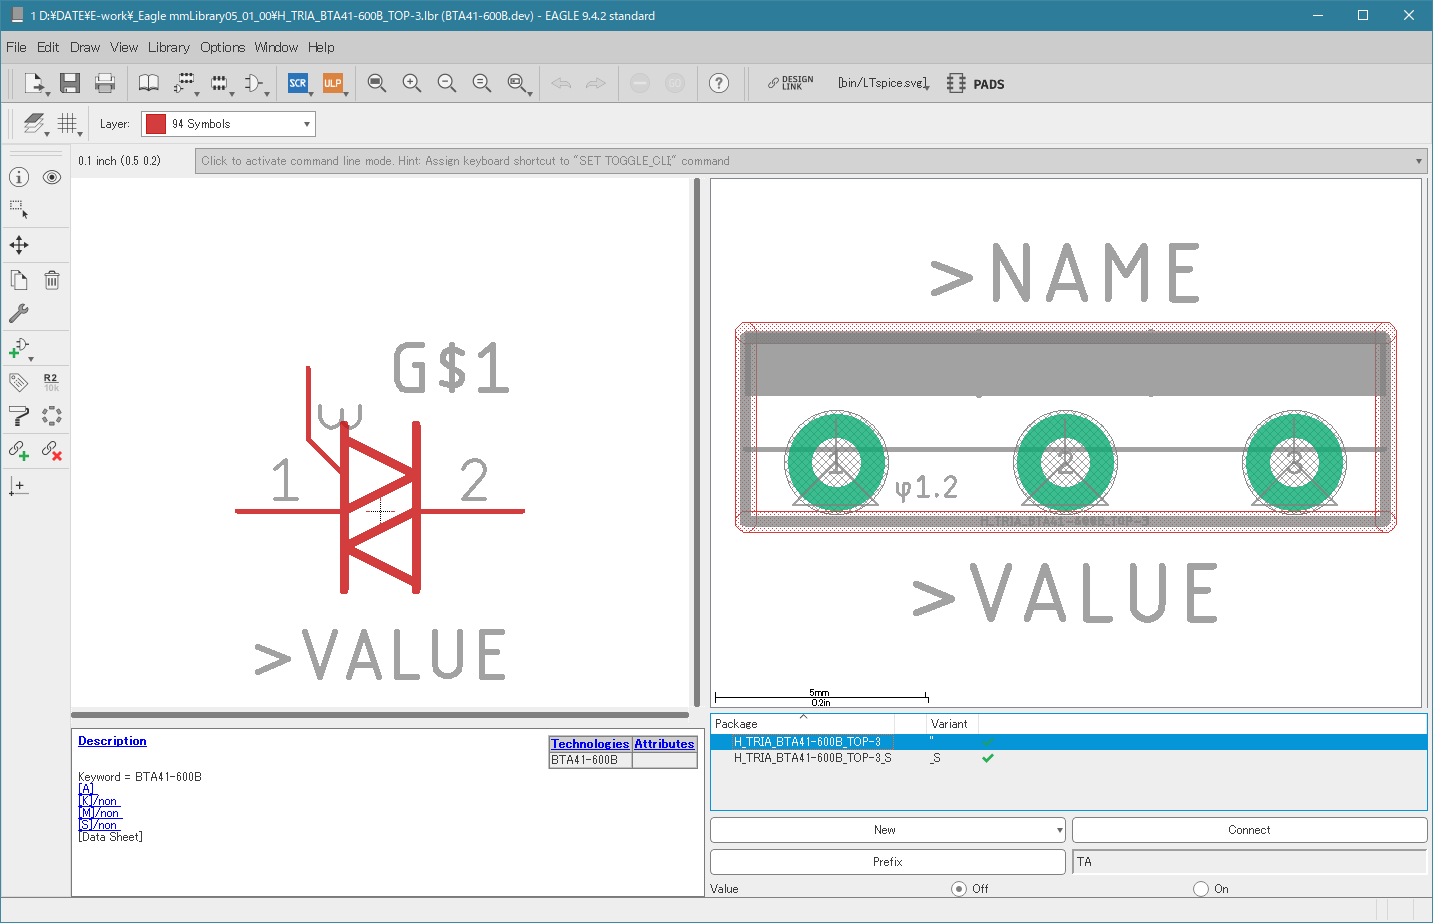Screen dimensions: 1433x923
Task: Follow the [M]/non link
Action: (x=99, y=813)
